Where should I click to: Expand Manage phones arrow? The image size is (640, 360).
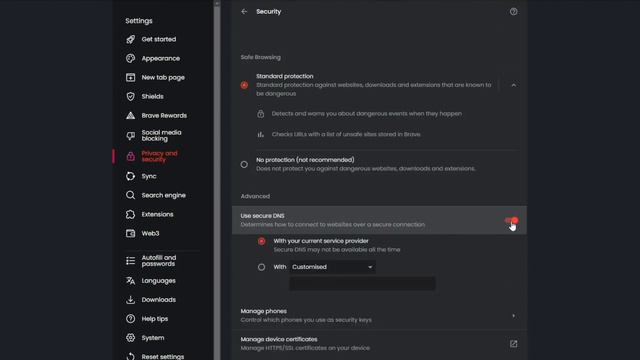[513, 316]
